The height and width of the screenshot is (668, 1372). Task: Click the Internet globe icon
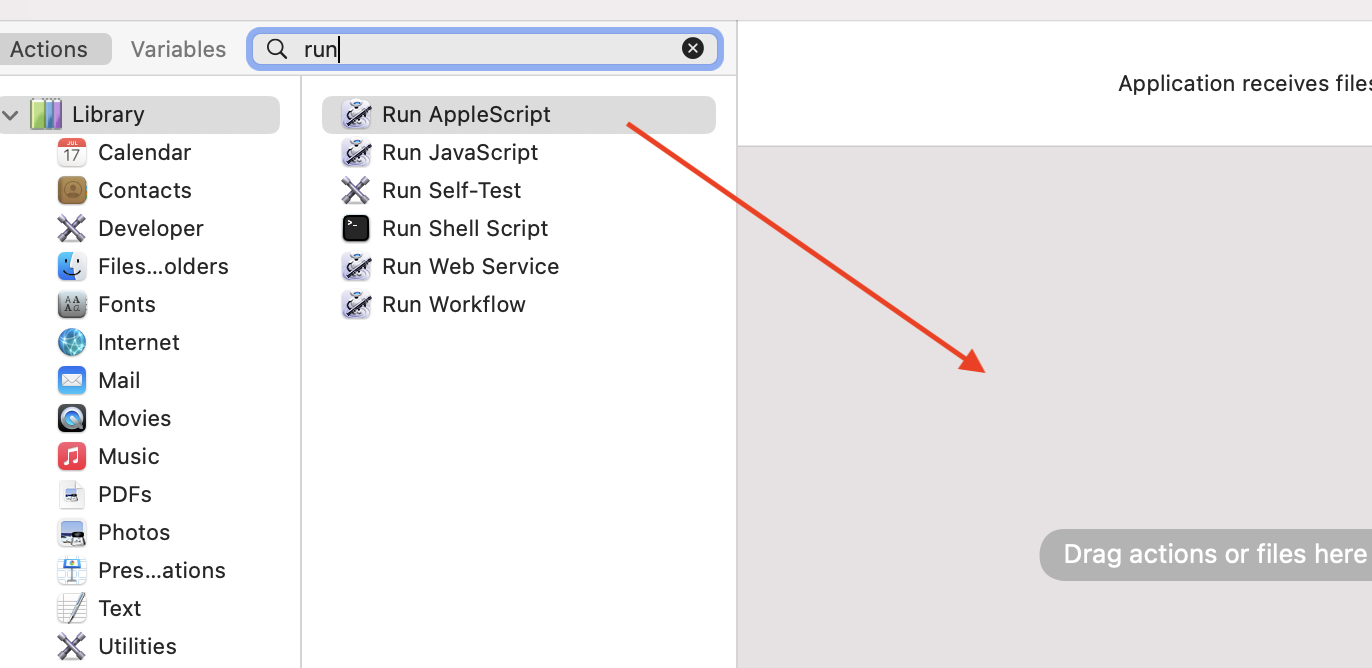pyautogui.click(x=72, y=343)
